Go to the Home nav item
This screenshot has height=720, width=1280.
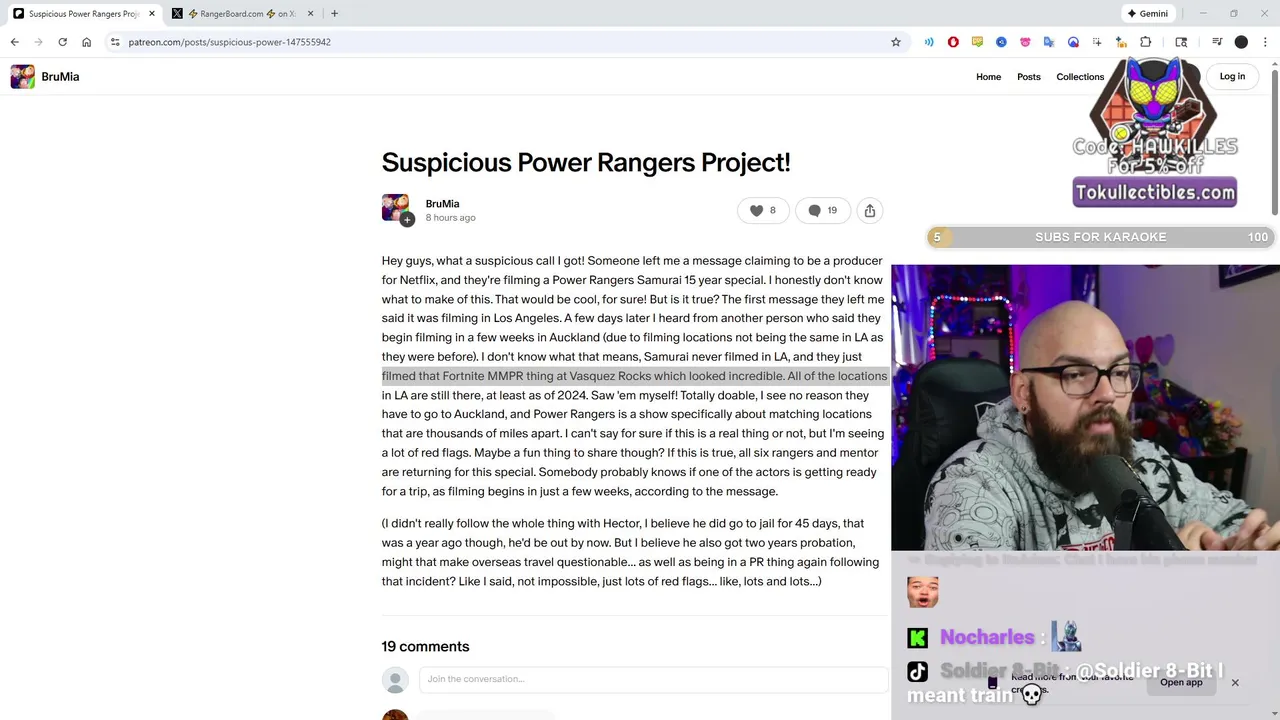[x=988, y=77]
